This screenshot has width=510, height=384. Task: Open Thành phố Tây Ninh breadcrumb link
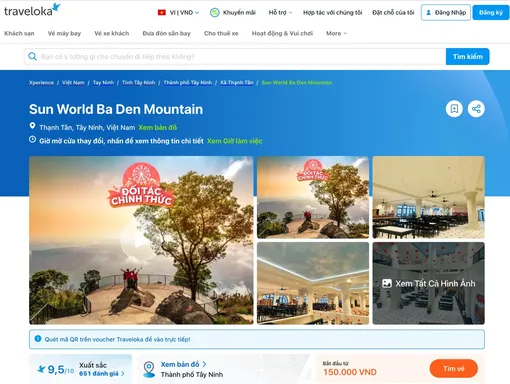click(188, 83)
